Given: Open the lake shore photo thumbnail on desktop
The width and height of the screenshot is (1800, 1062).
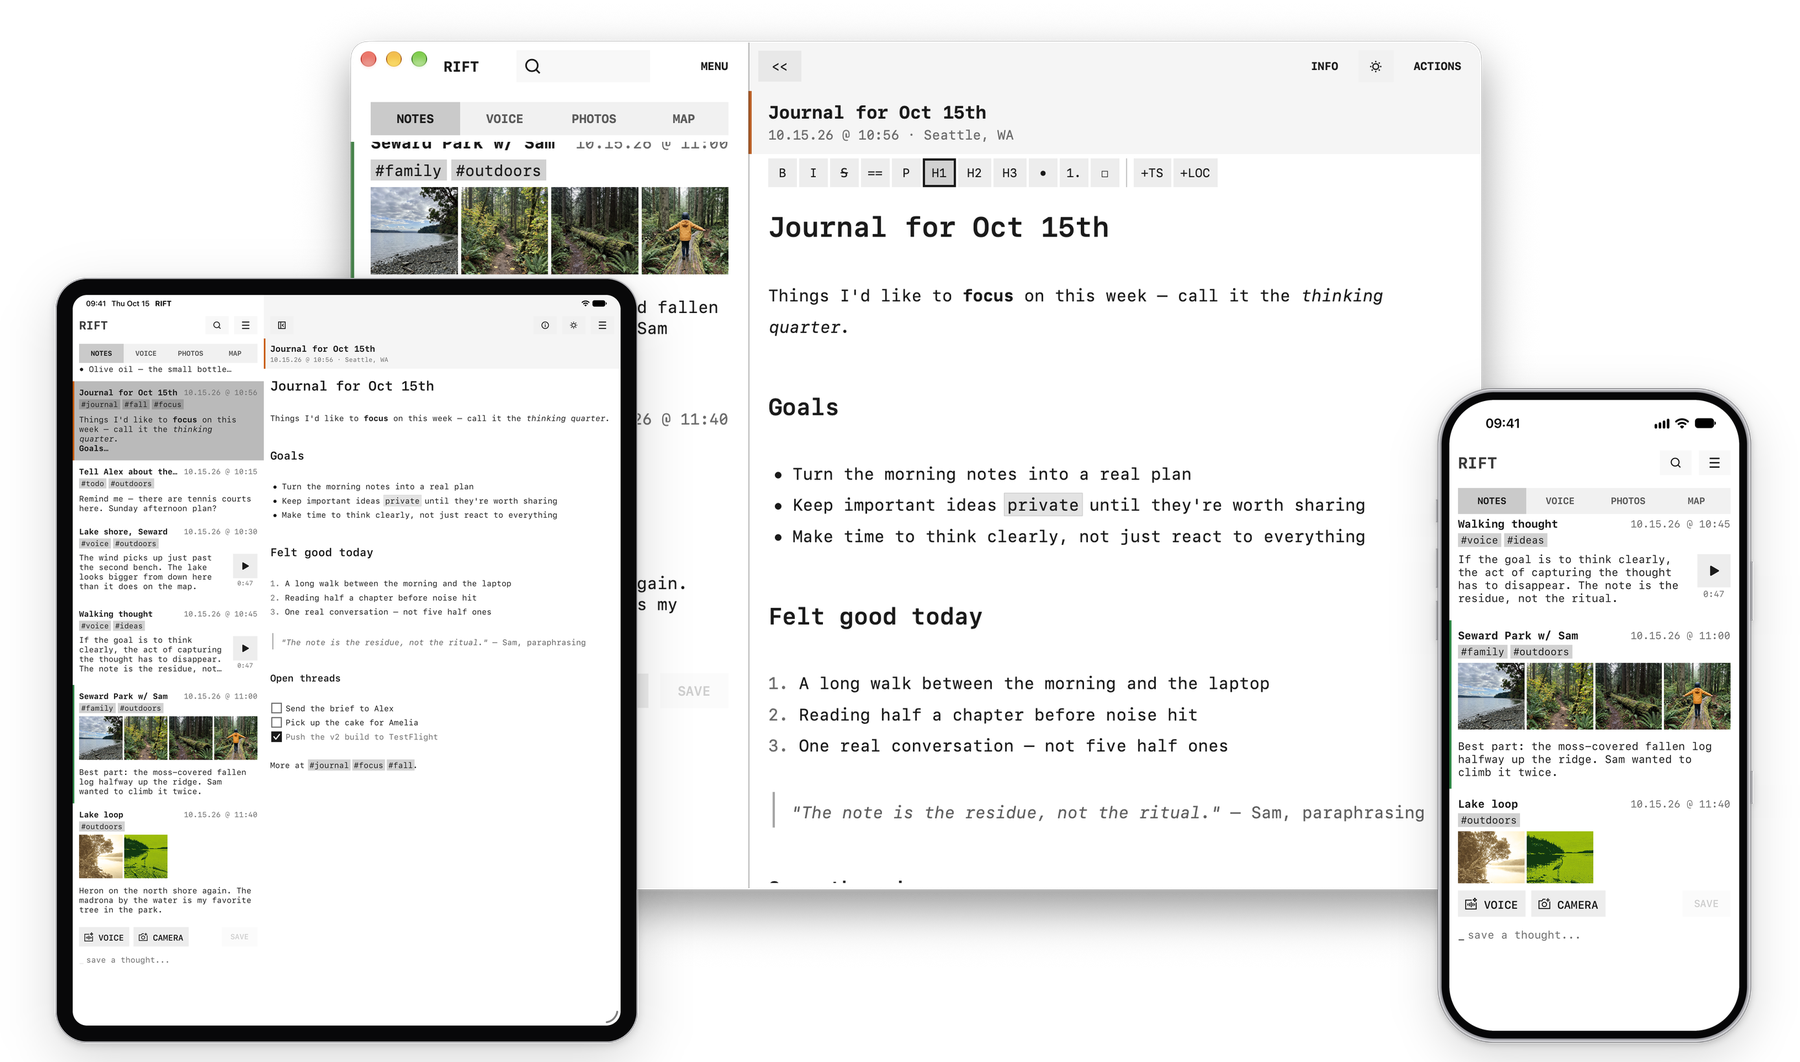Looking at the screenshot, I should (x=414, y=231).
